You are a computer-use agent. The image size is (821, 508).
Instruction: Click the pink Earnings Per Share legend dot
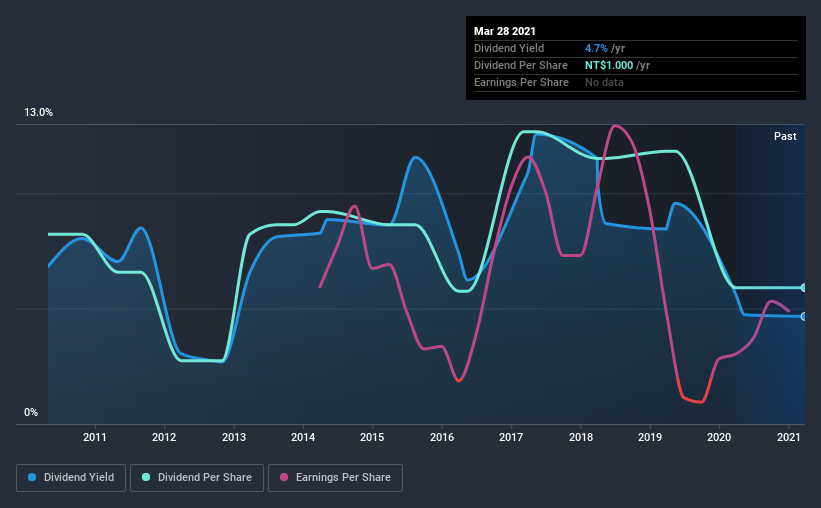point(284,477)
